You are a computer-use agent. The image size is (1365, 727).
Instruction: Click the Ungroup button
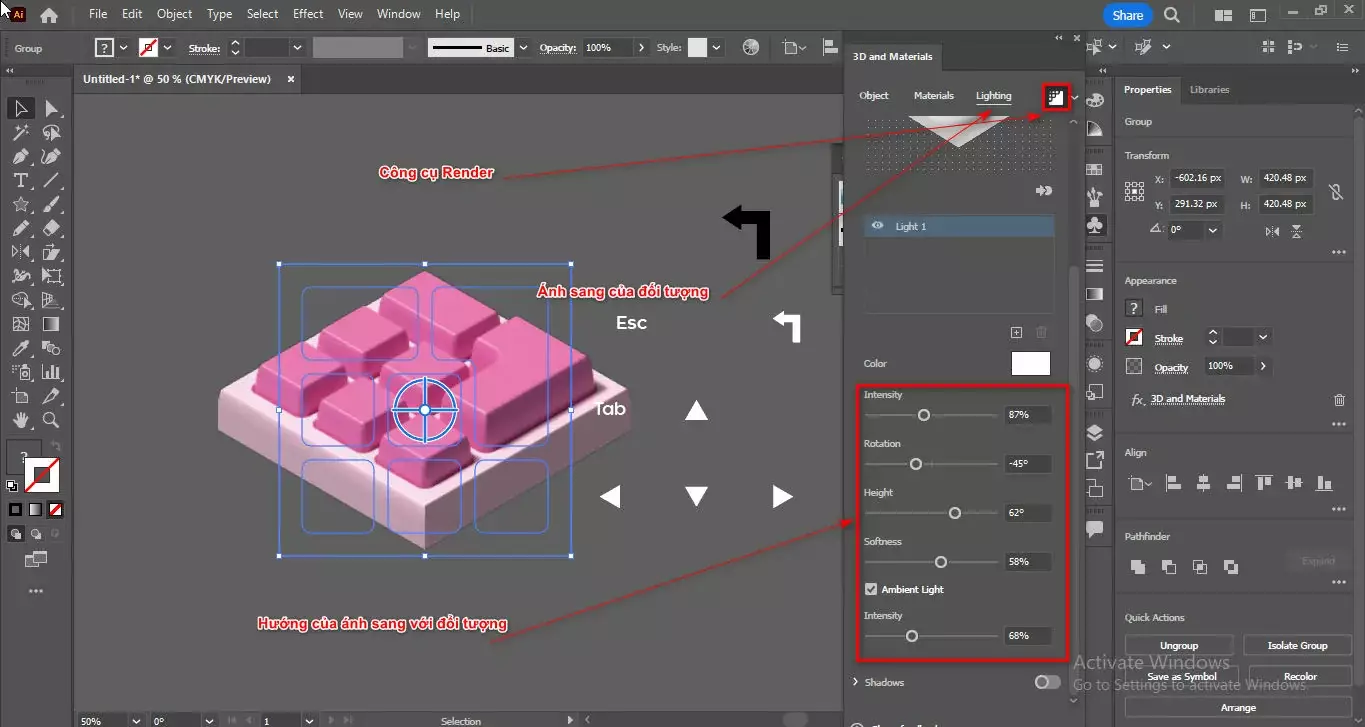click(1178, 644)
